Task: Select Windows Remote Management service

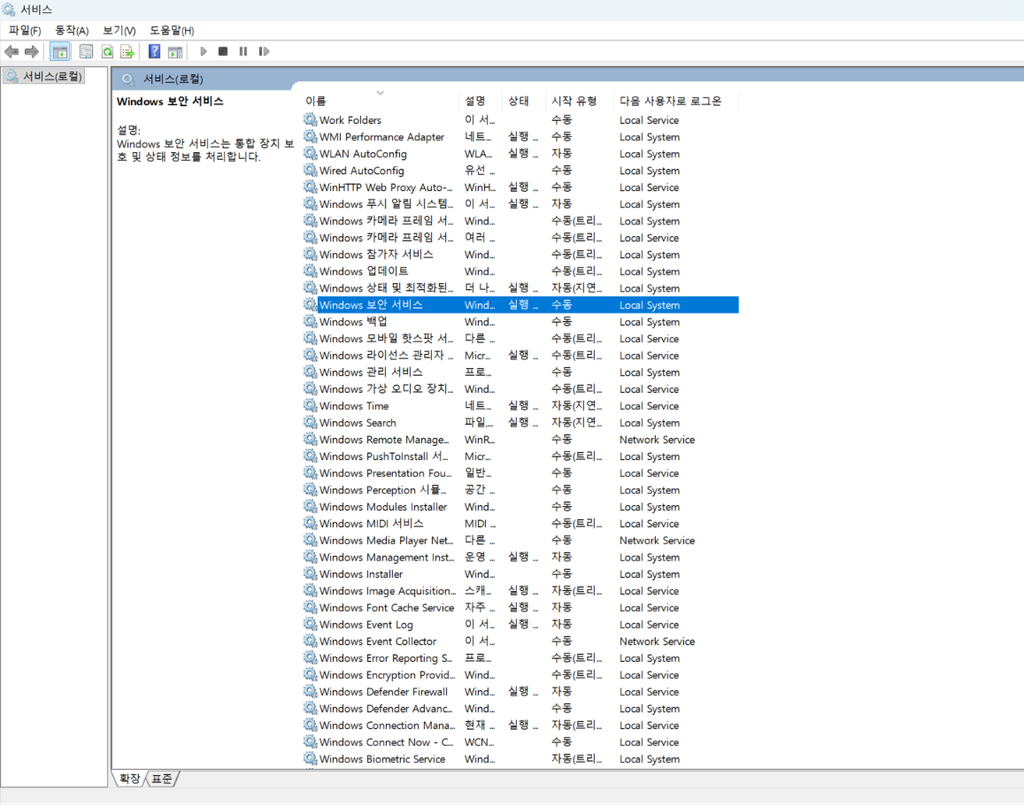Action: pyautogui.click(x=520, y=439)
